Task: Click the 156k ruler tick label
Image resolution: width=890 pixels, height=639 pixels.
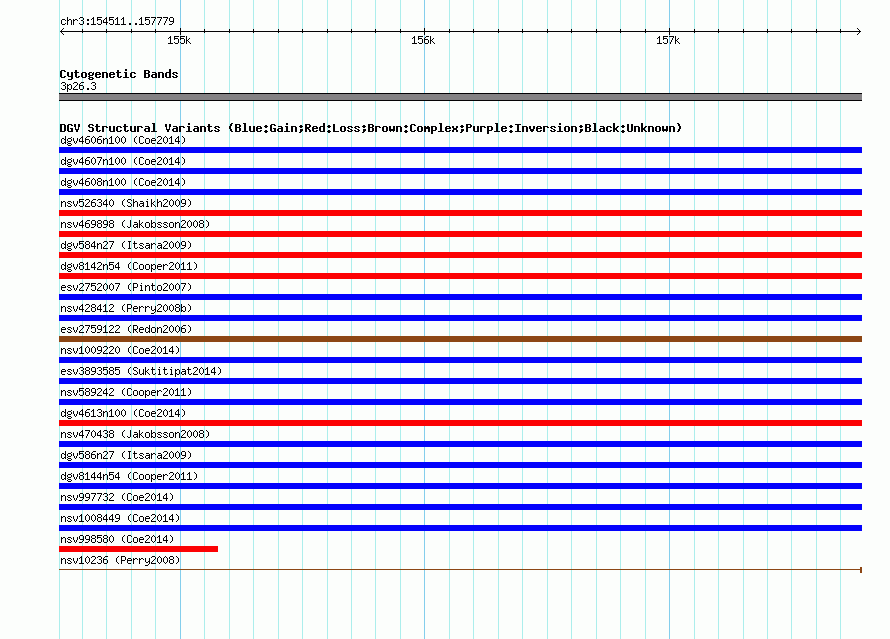Action: pos(423,40)
